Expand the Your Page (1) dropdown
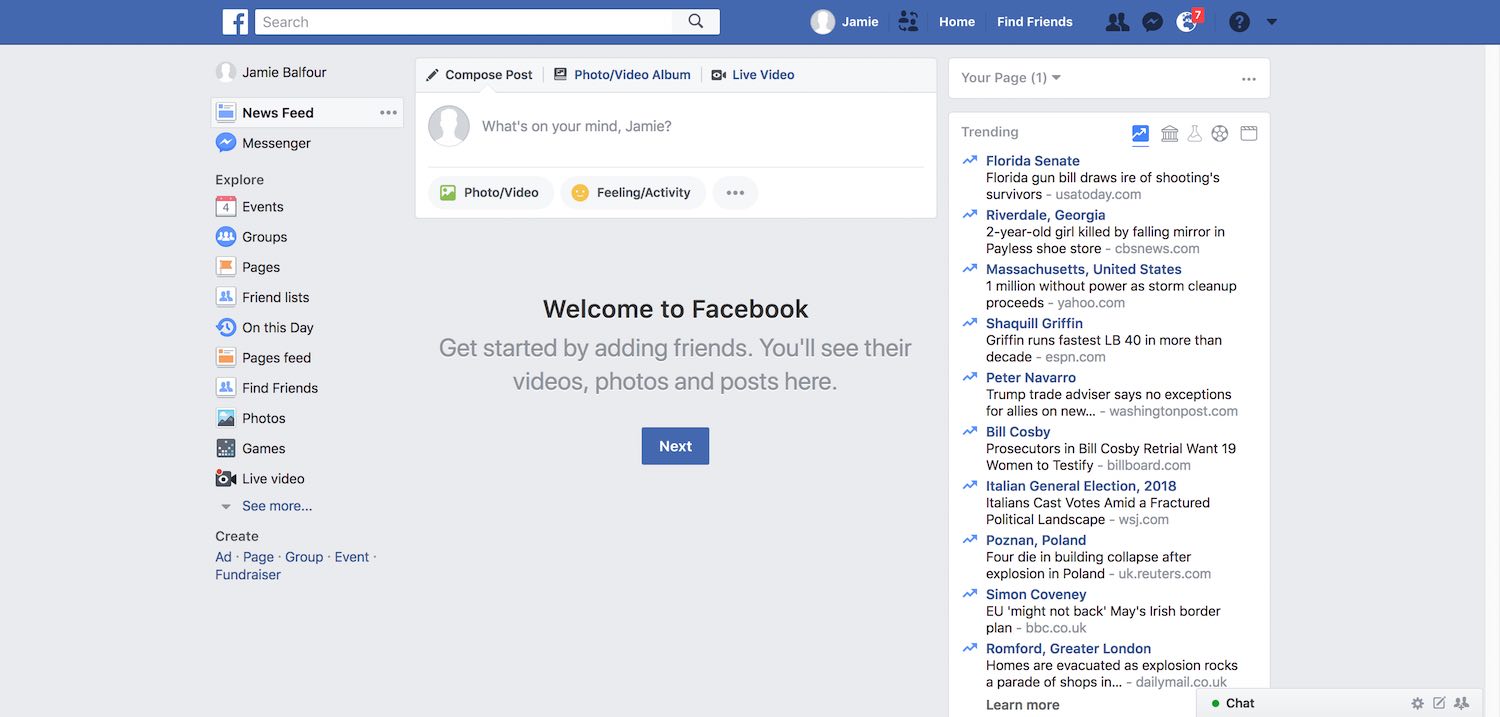The image size is (1500, 717). click(1011, 77)
